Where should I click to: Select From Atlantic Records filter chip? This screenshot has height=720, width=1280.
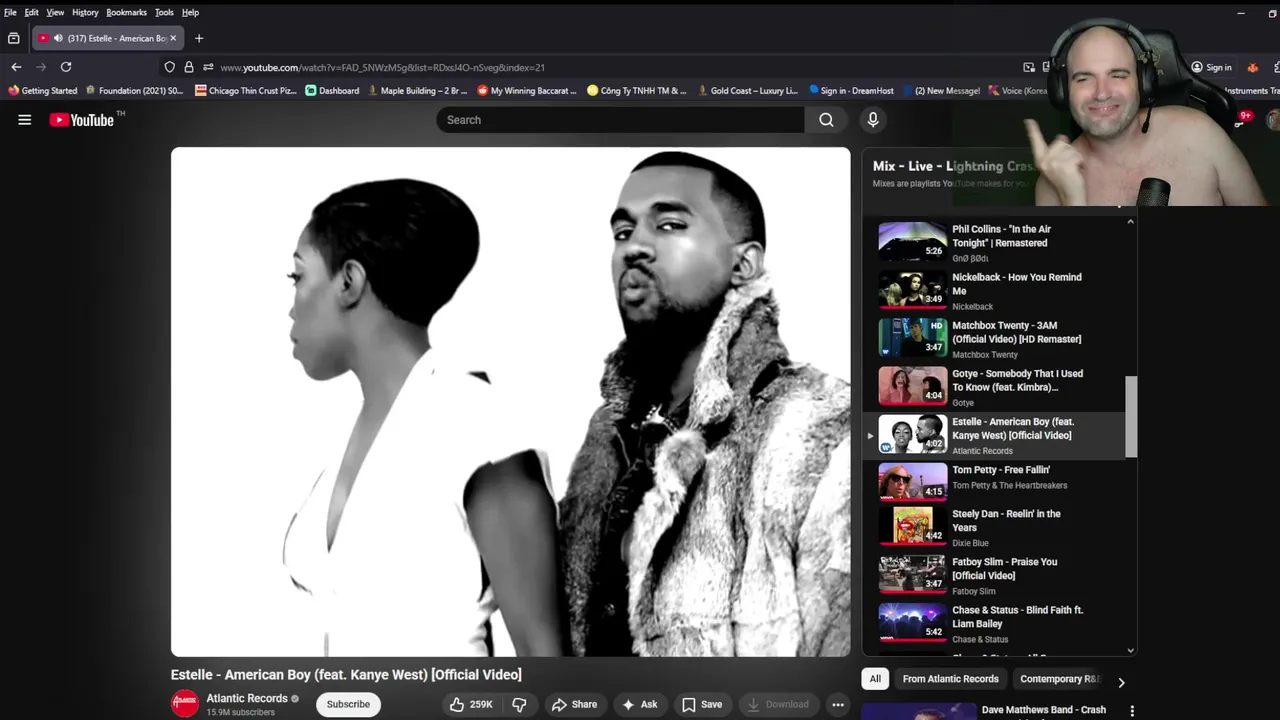951,679
